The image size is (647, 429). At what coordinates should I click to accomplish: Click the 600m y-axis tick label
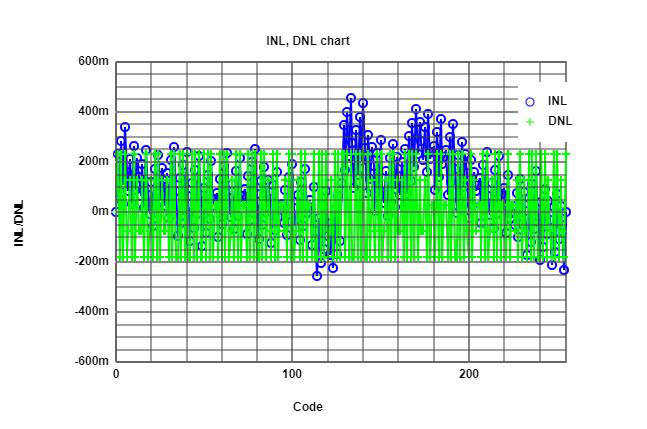coord(93,61)
